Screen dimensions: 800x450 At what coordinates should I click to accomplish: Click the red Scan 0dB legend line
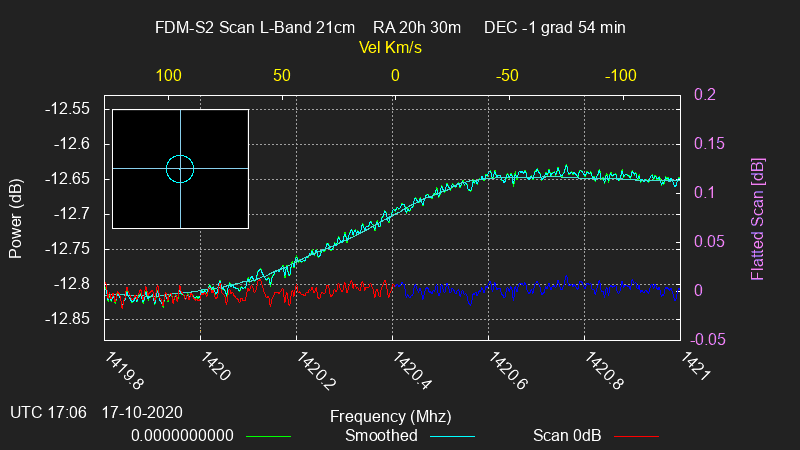636,437
